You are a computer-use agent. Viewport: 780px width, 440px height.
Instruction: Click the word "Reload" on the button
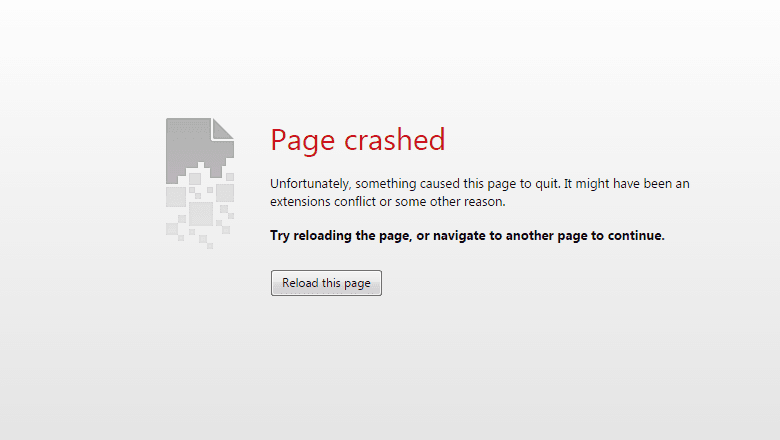300,283
